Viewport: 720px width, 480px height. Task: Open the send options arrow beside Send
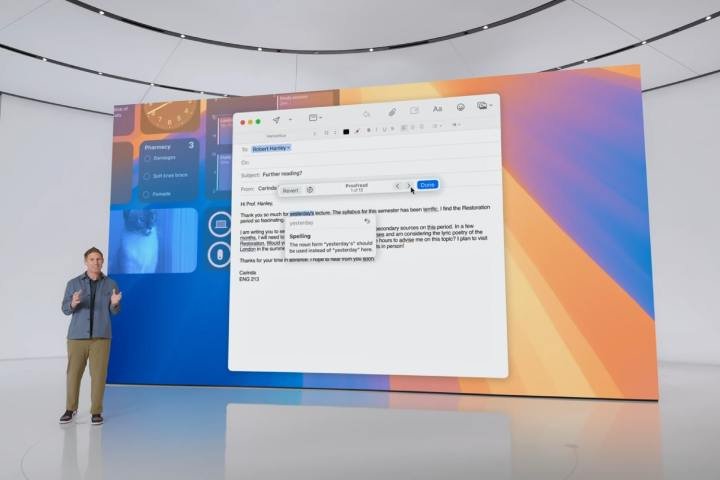click(x=290, y=119)
